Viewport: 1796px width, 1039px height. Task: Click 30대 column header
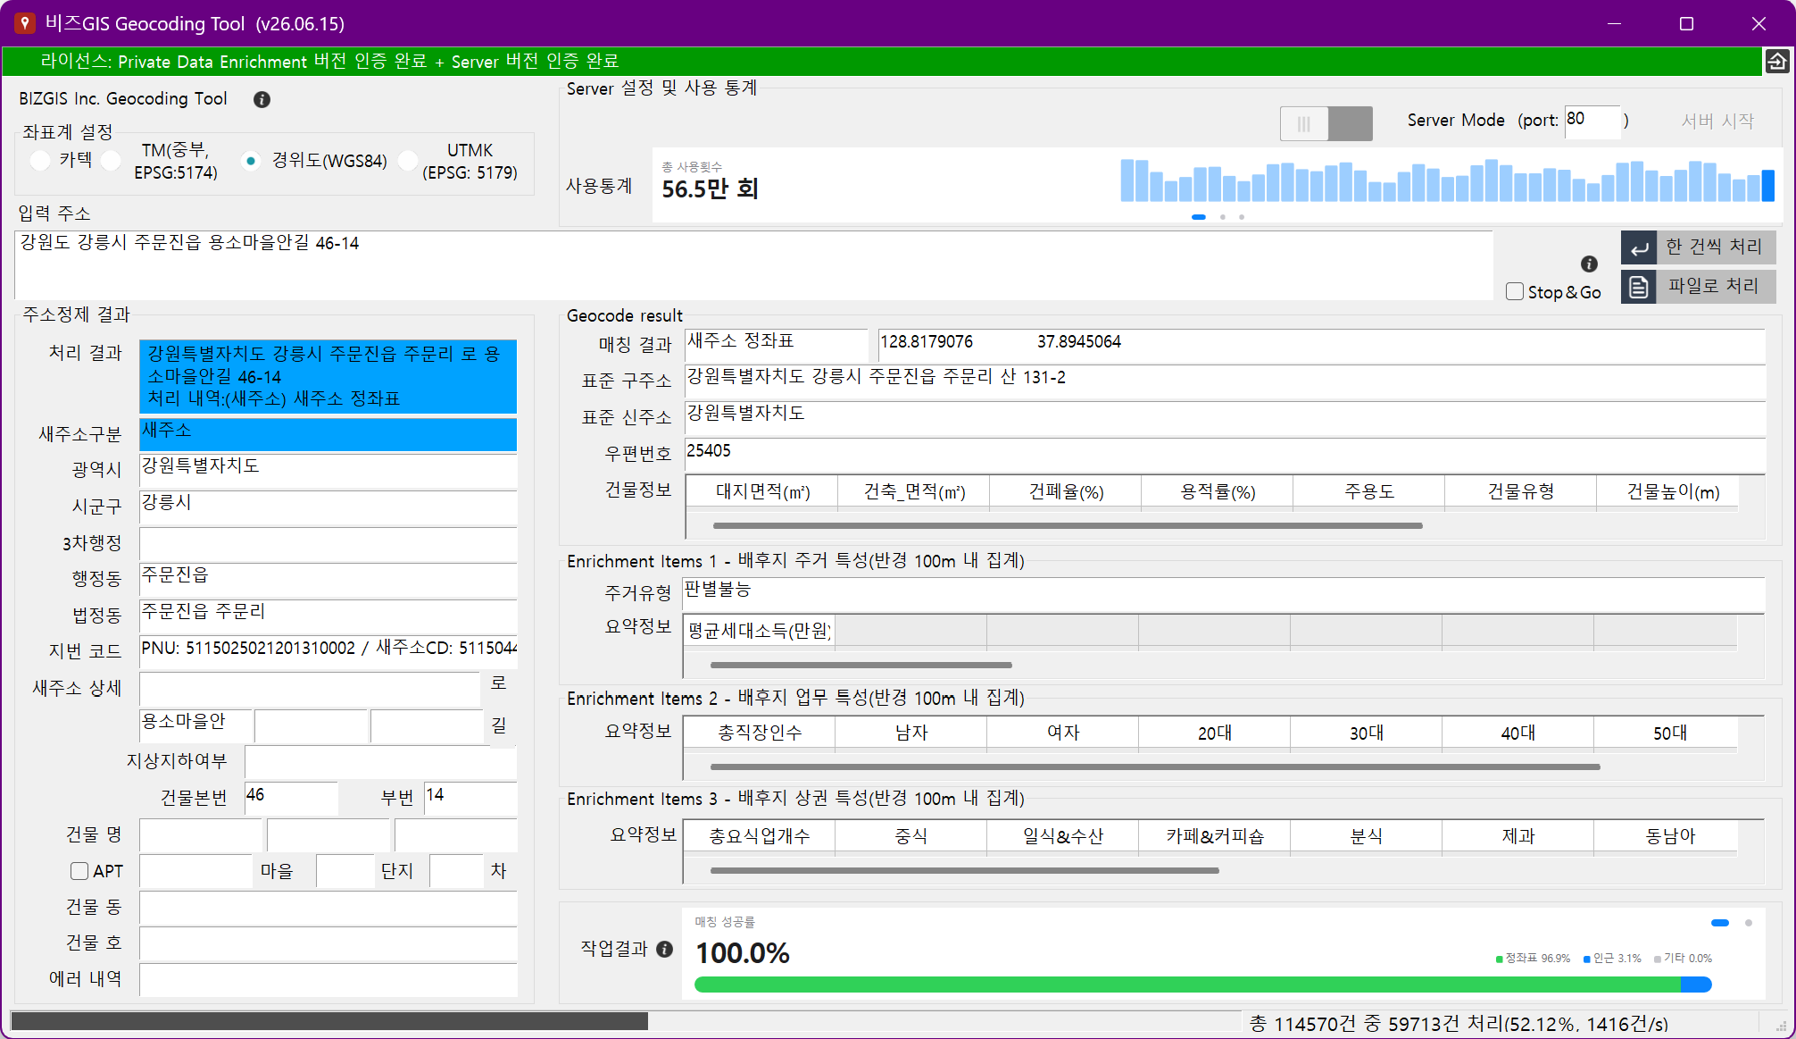tap(1366, 733)
